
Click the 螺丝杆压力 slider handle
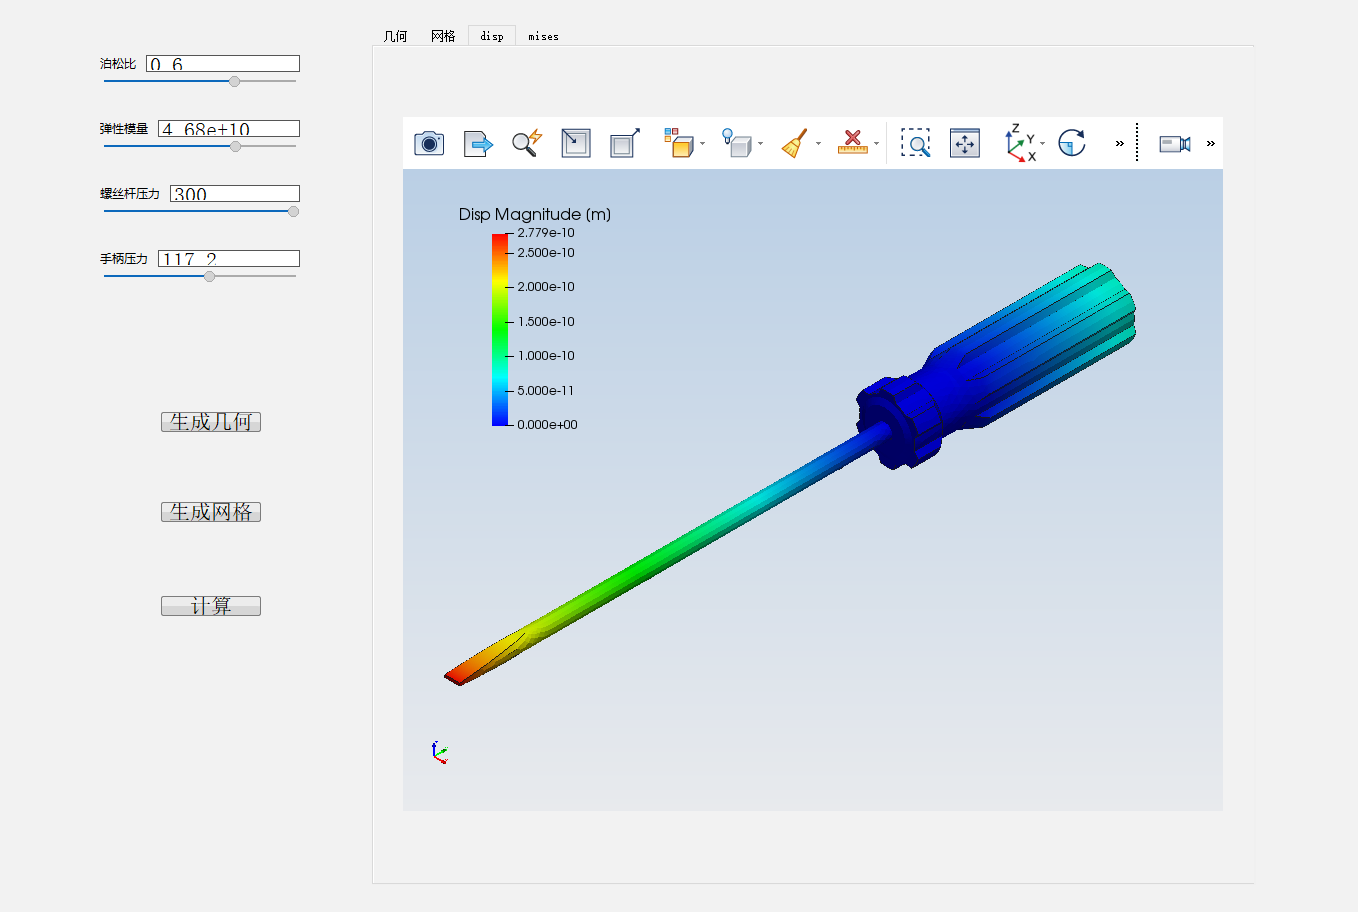(x=293, y=211)
